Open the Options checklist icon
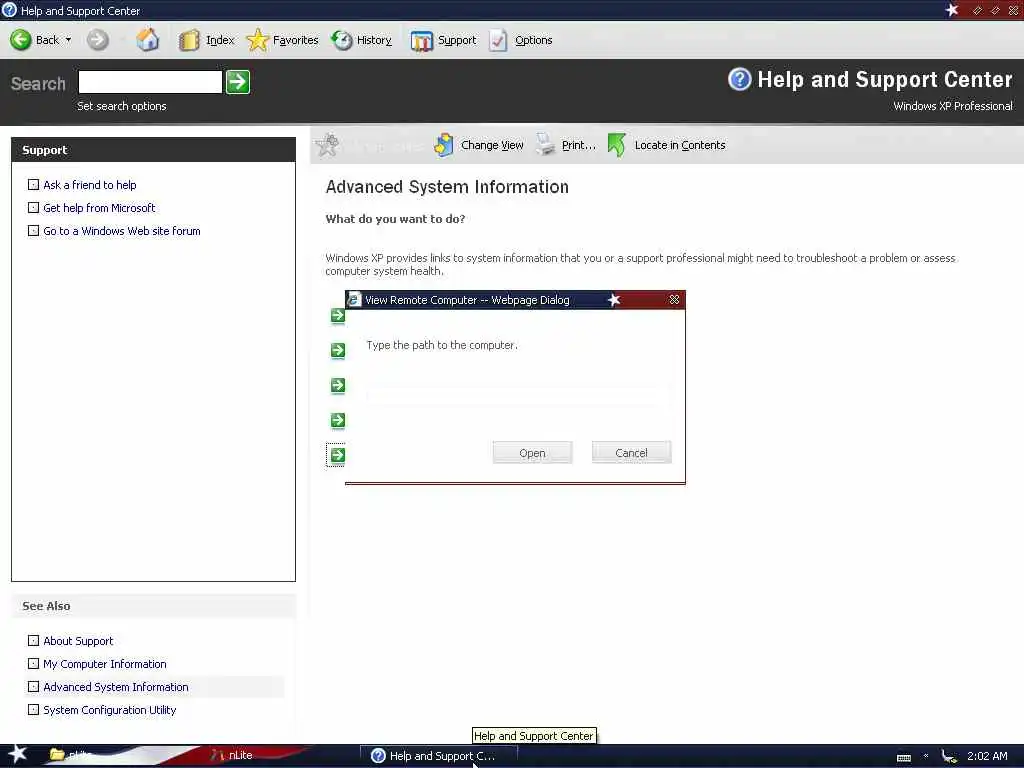This screenshot has height=768, width=1024. (498, 40)
